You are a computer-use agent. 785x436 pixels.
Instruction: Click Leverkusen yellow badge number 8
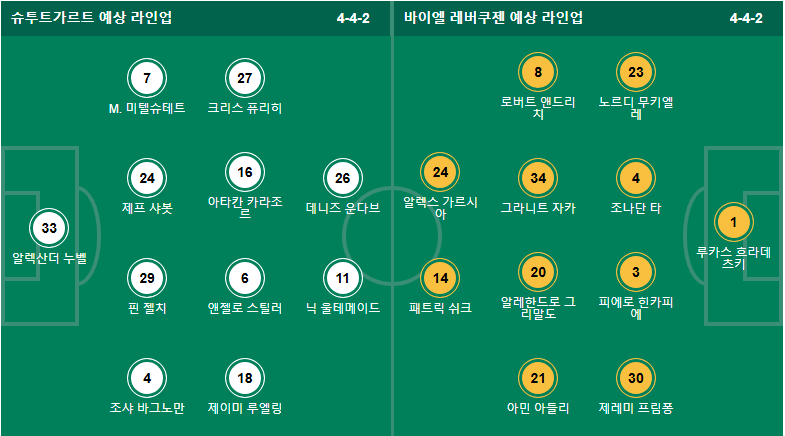coord(538,72)
